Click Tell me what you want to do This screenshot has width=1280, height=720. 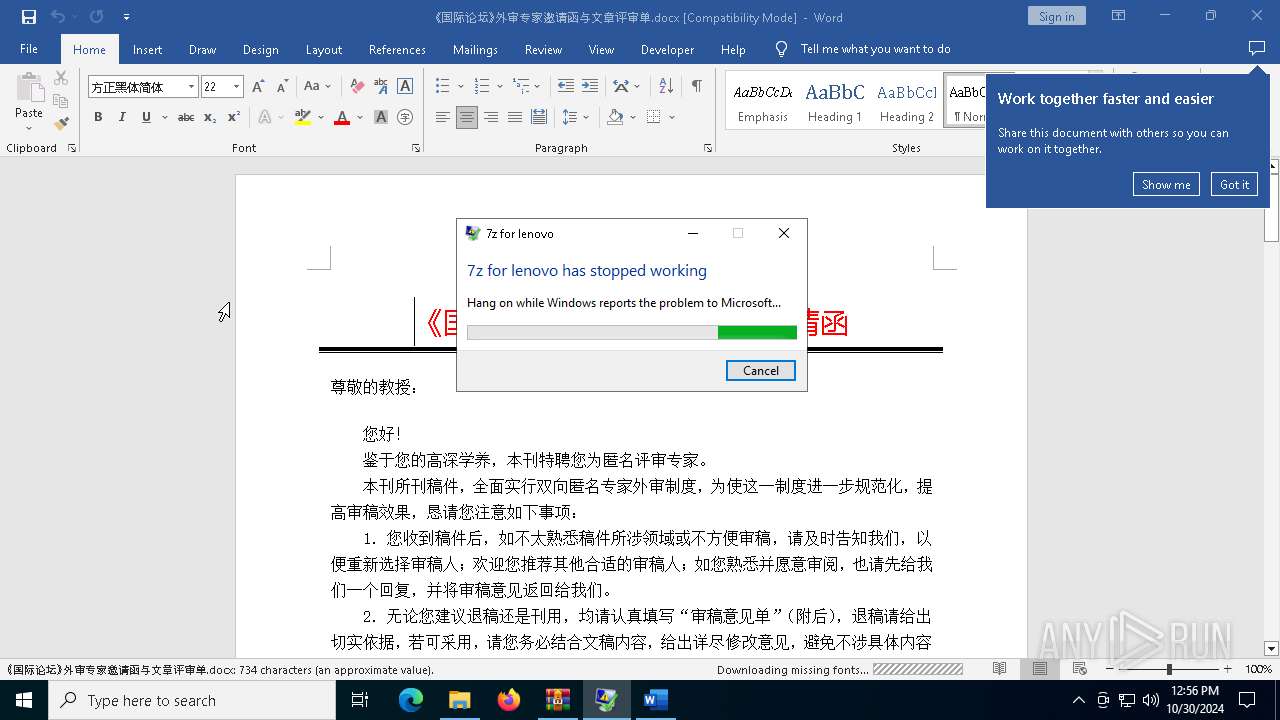[x=875, y=49]
